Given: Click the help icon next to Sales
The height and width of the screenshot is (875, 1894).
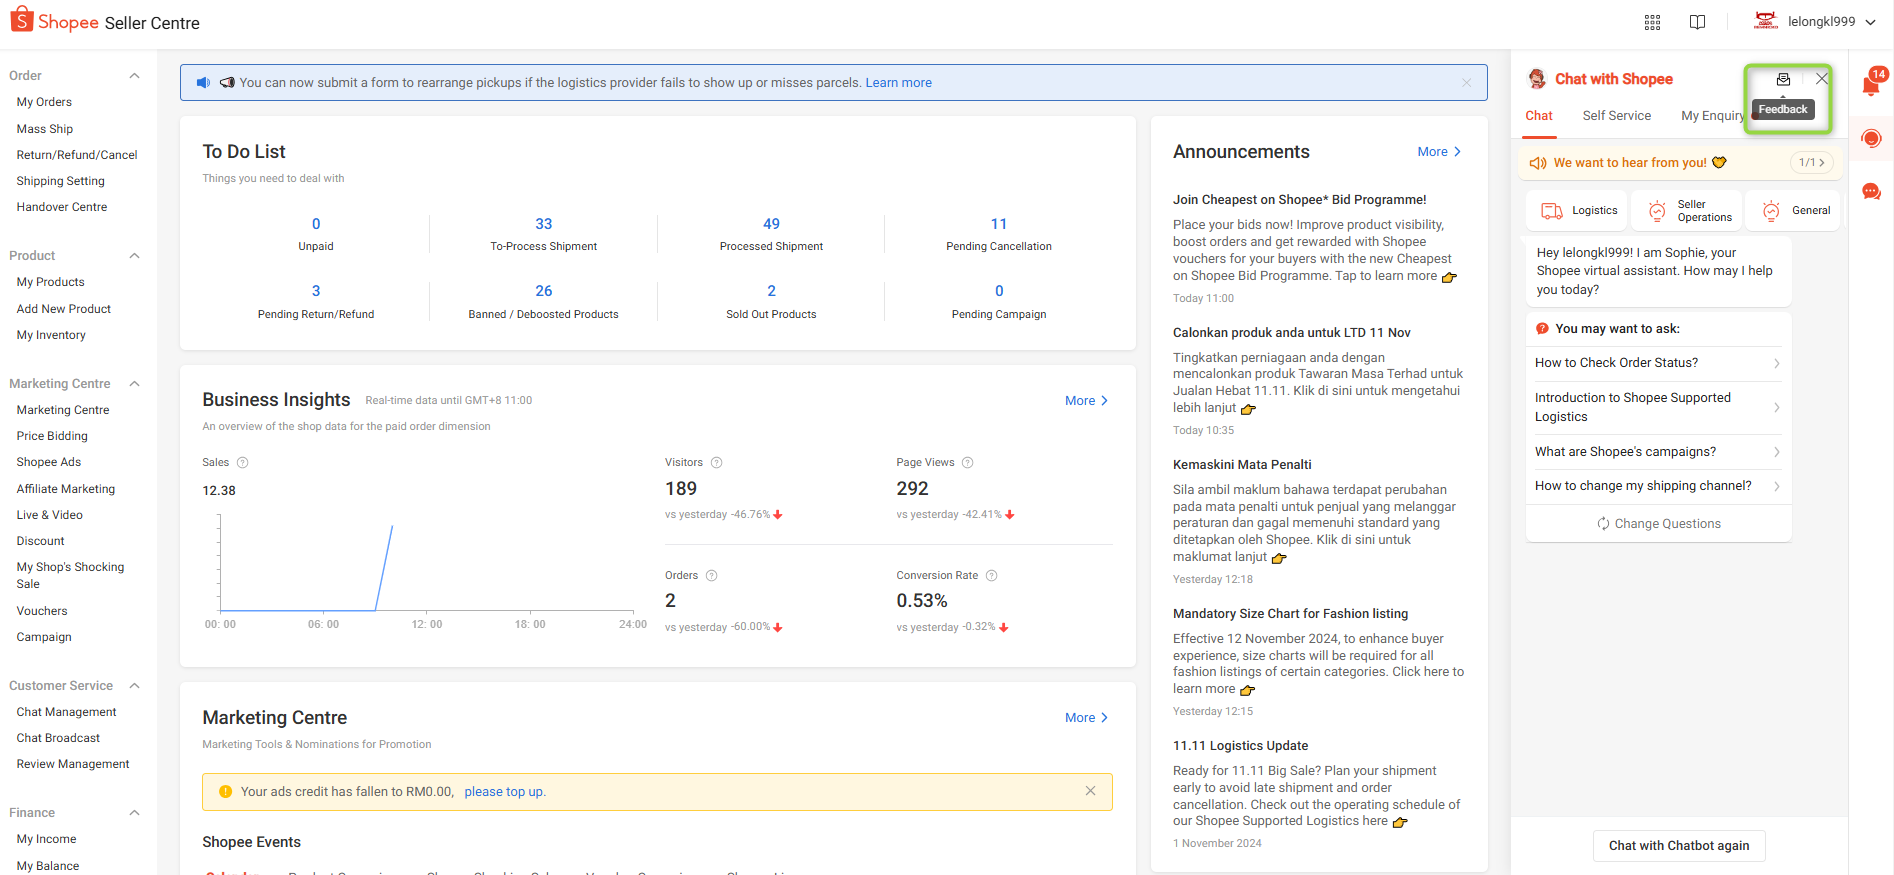Looking at the screenshot, I should click(242, 463).
